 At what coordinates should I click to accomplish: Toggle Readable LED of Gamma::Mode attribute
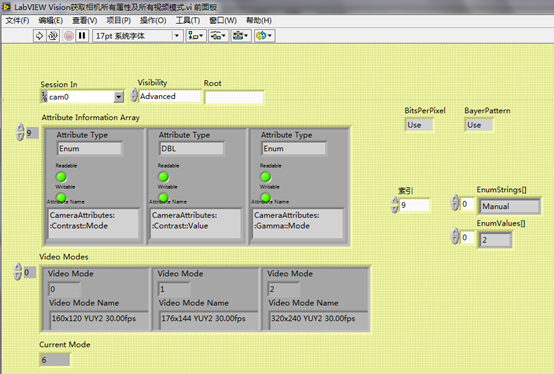265,177
